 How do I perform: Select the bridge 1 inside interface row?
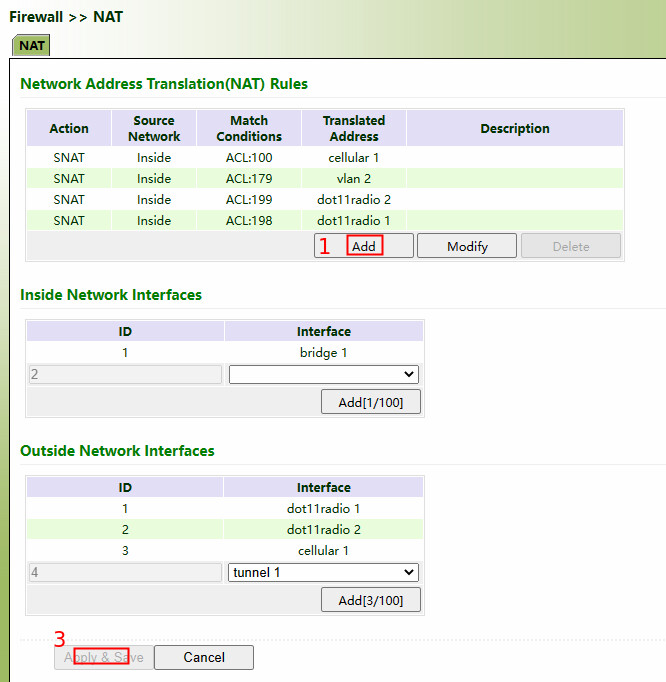point(323,353)
